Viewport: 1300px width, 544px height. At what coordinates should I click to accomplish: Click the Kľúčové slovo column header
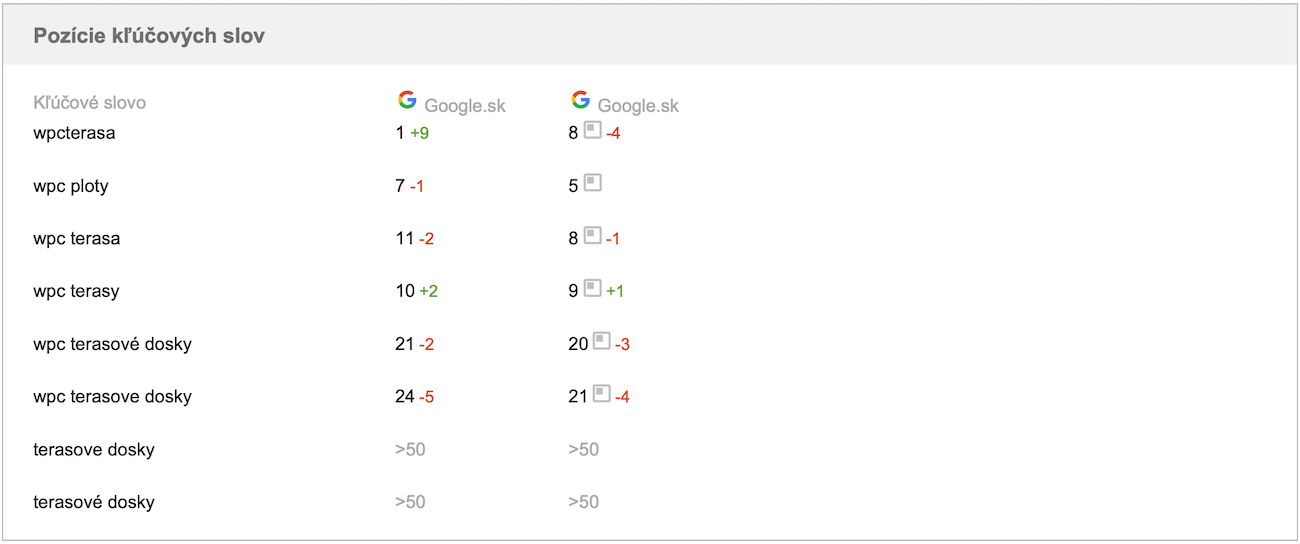pyautogui.click(x=90, y=103)
